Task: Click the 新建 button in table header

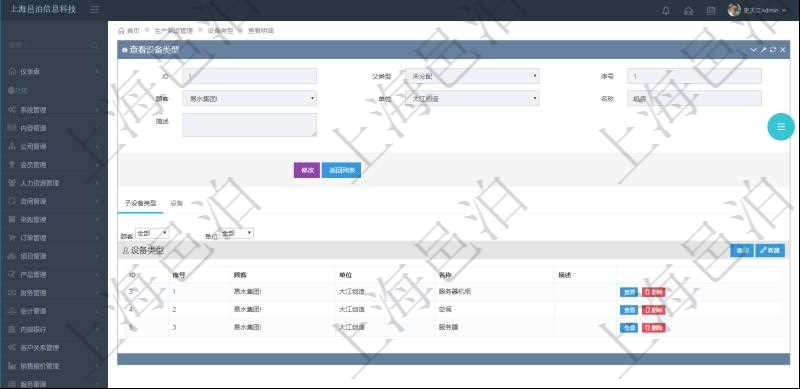Action: [770, 251]
